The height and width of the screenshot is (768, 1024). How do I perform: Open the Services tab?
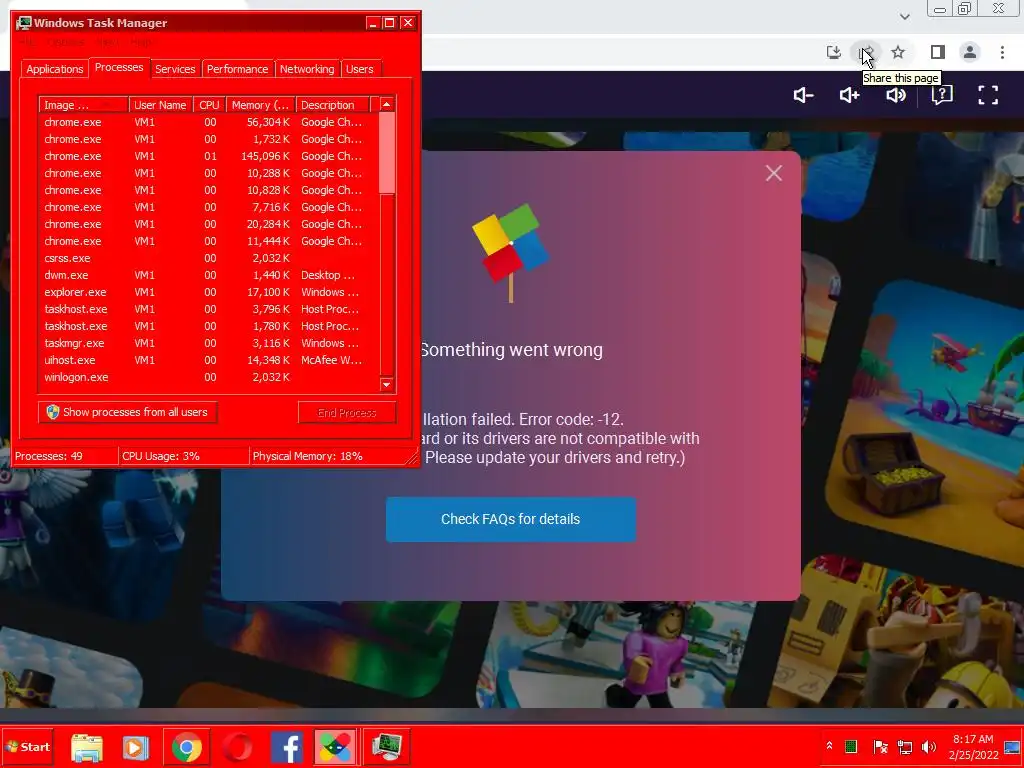[x=175, y=69]
